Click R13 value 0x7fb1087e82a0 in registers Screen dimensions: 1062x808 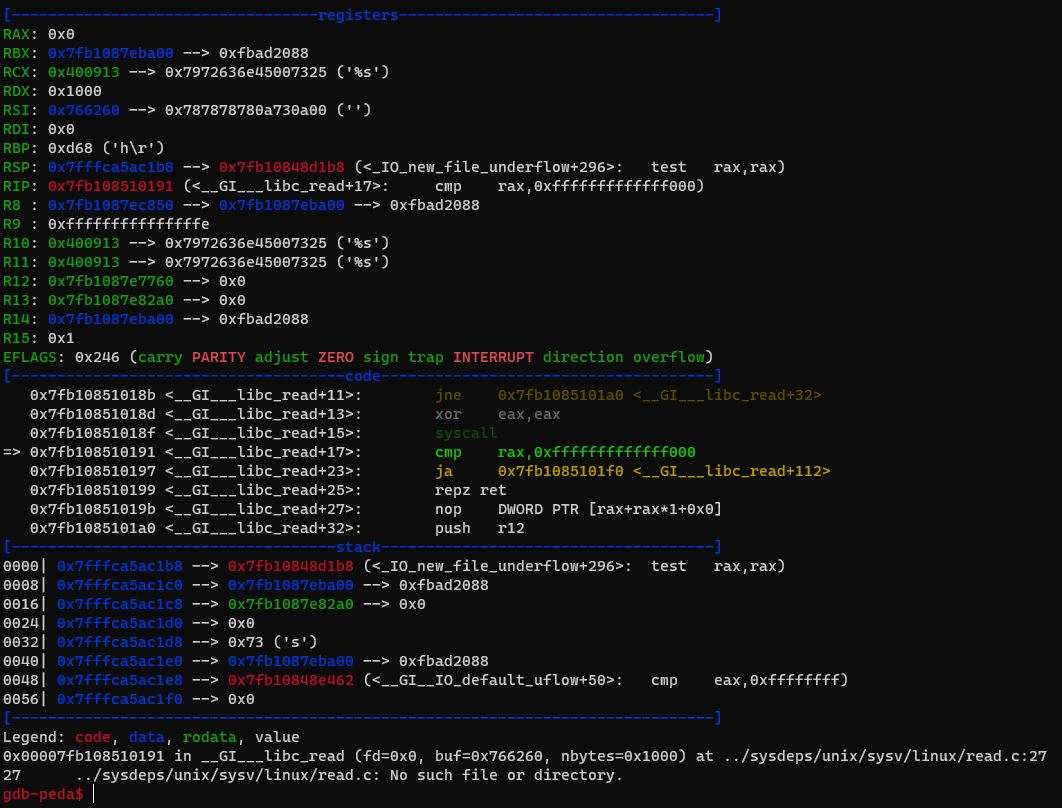pos(110,299)
